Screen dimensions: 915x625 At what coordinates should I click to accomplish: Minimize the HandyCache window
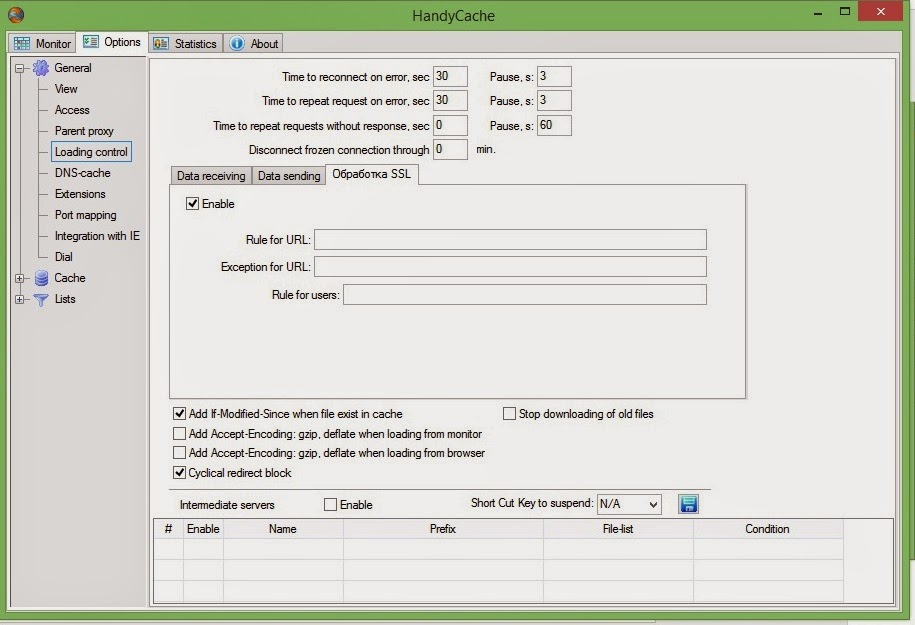818,12
